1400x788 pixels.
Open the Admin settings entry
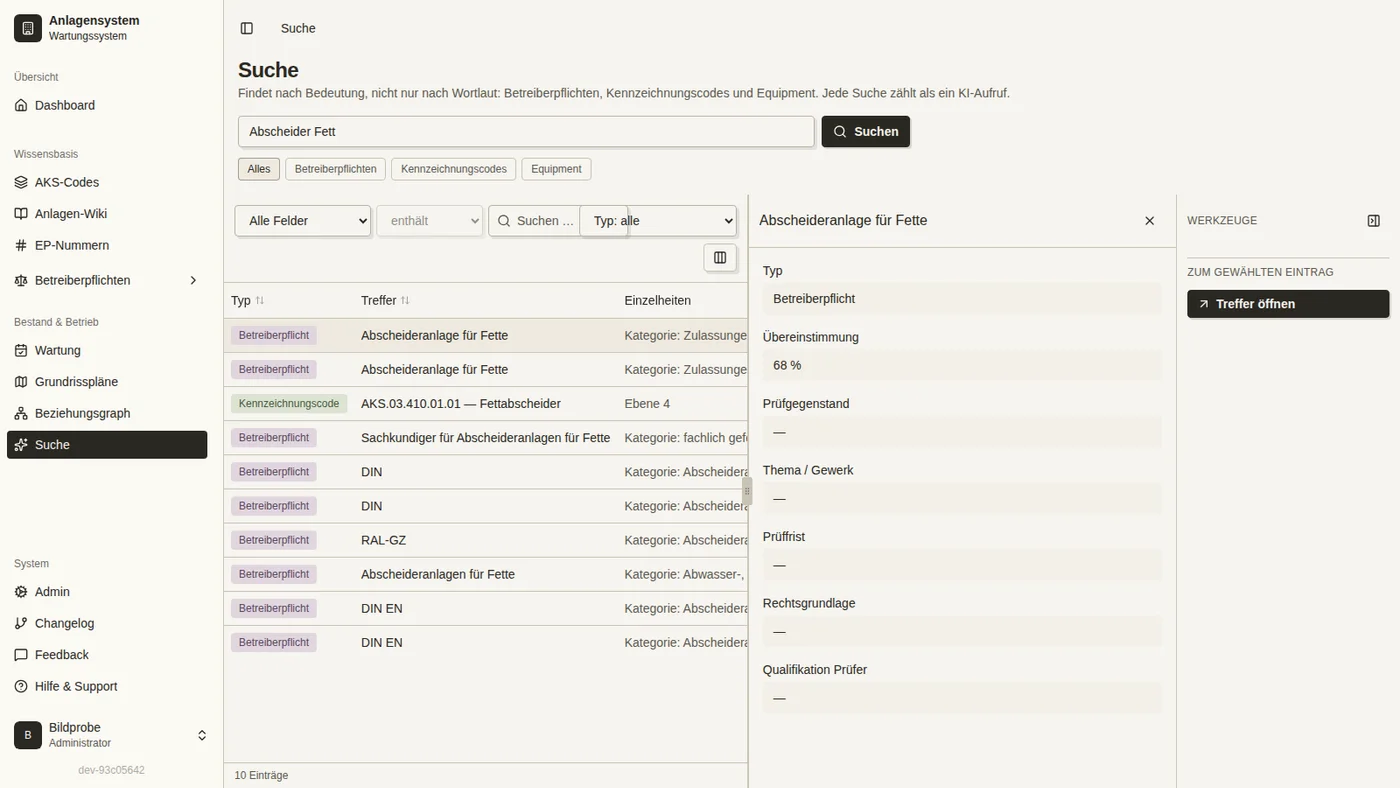click(x=107, y=591)
